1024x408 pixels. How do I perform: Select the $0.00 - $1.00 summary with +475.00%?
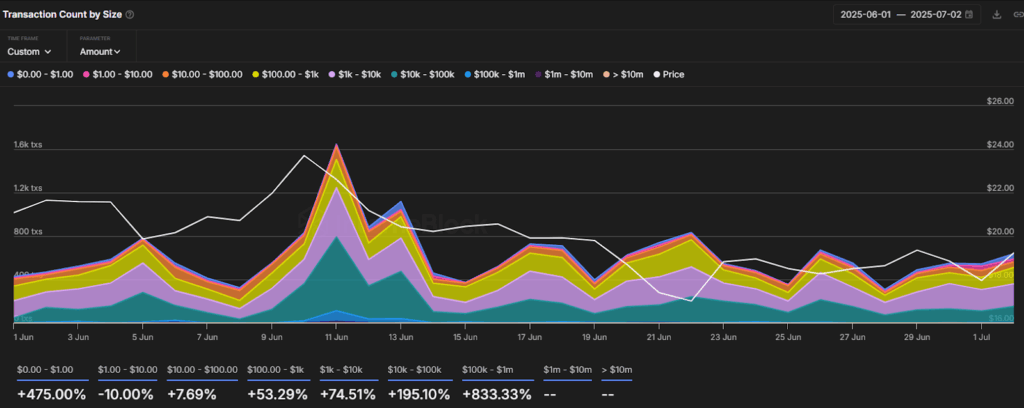click(52, 383)
